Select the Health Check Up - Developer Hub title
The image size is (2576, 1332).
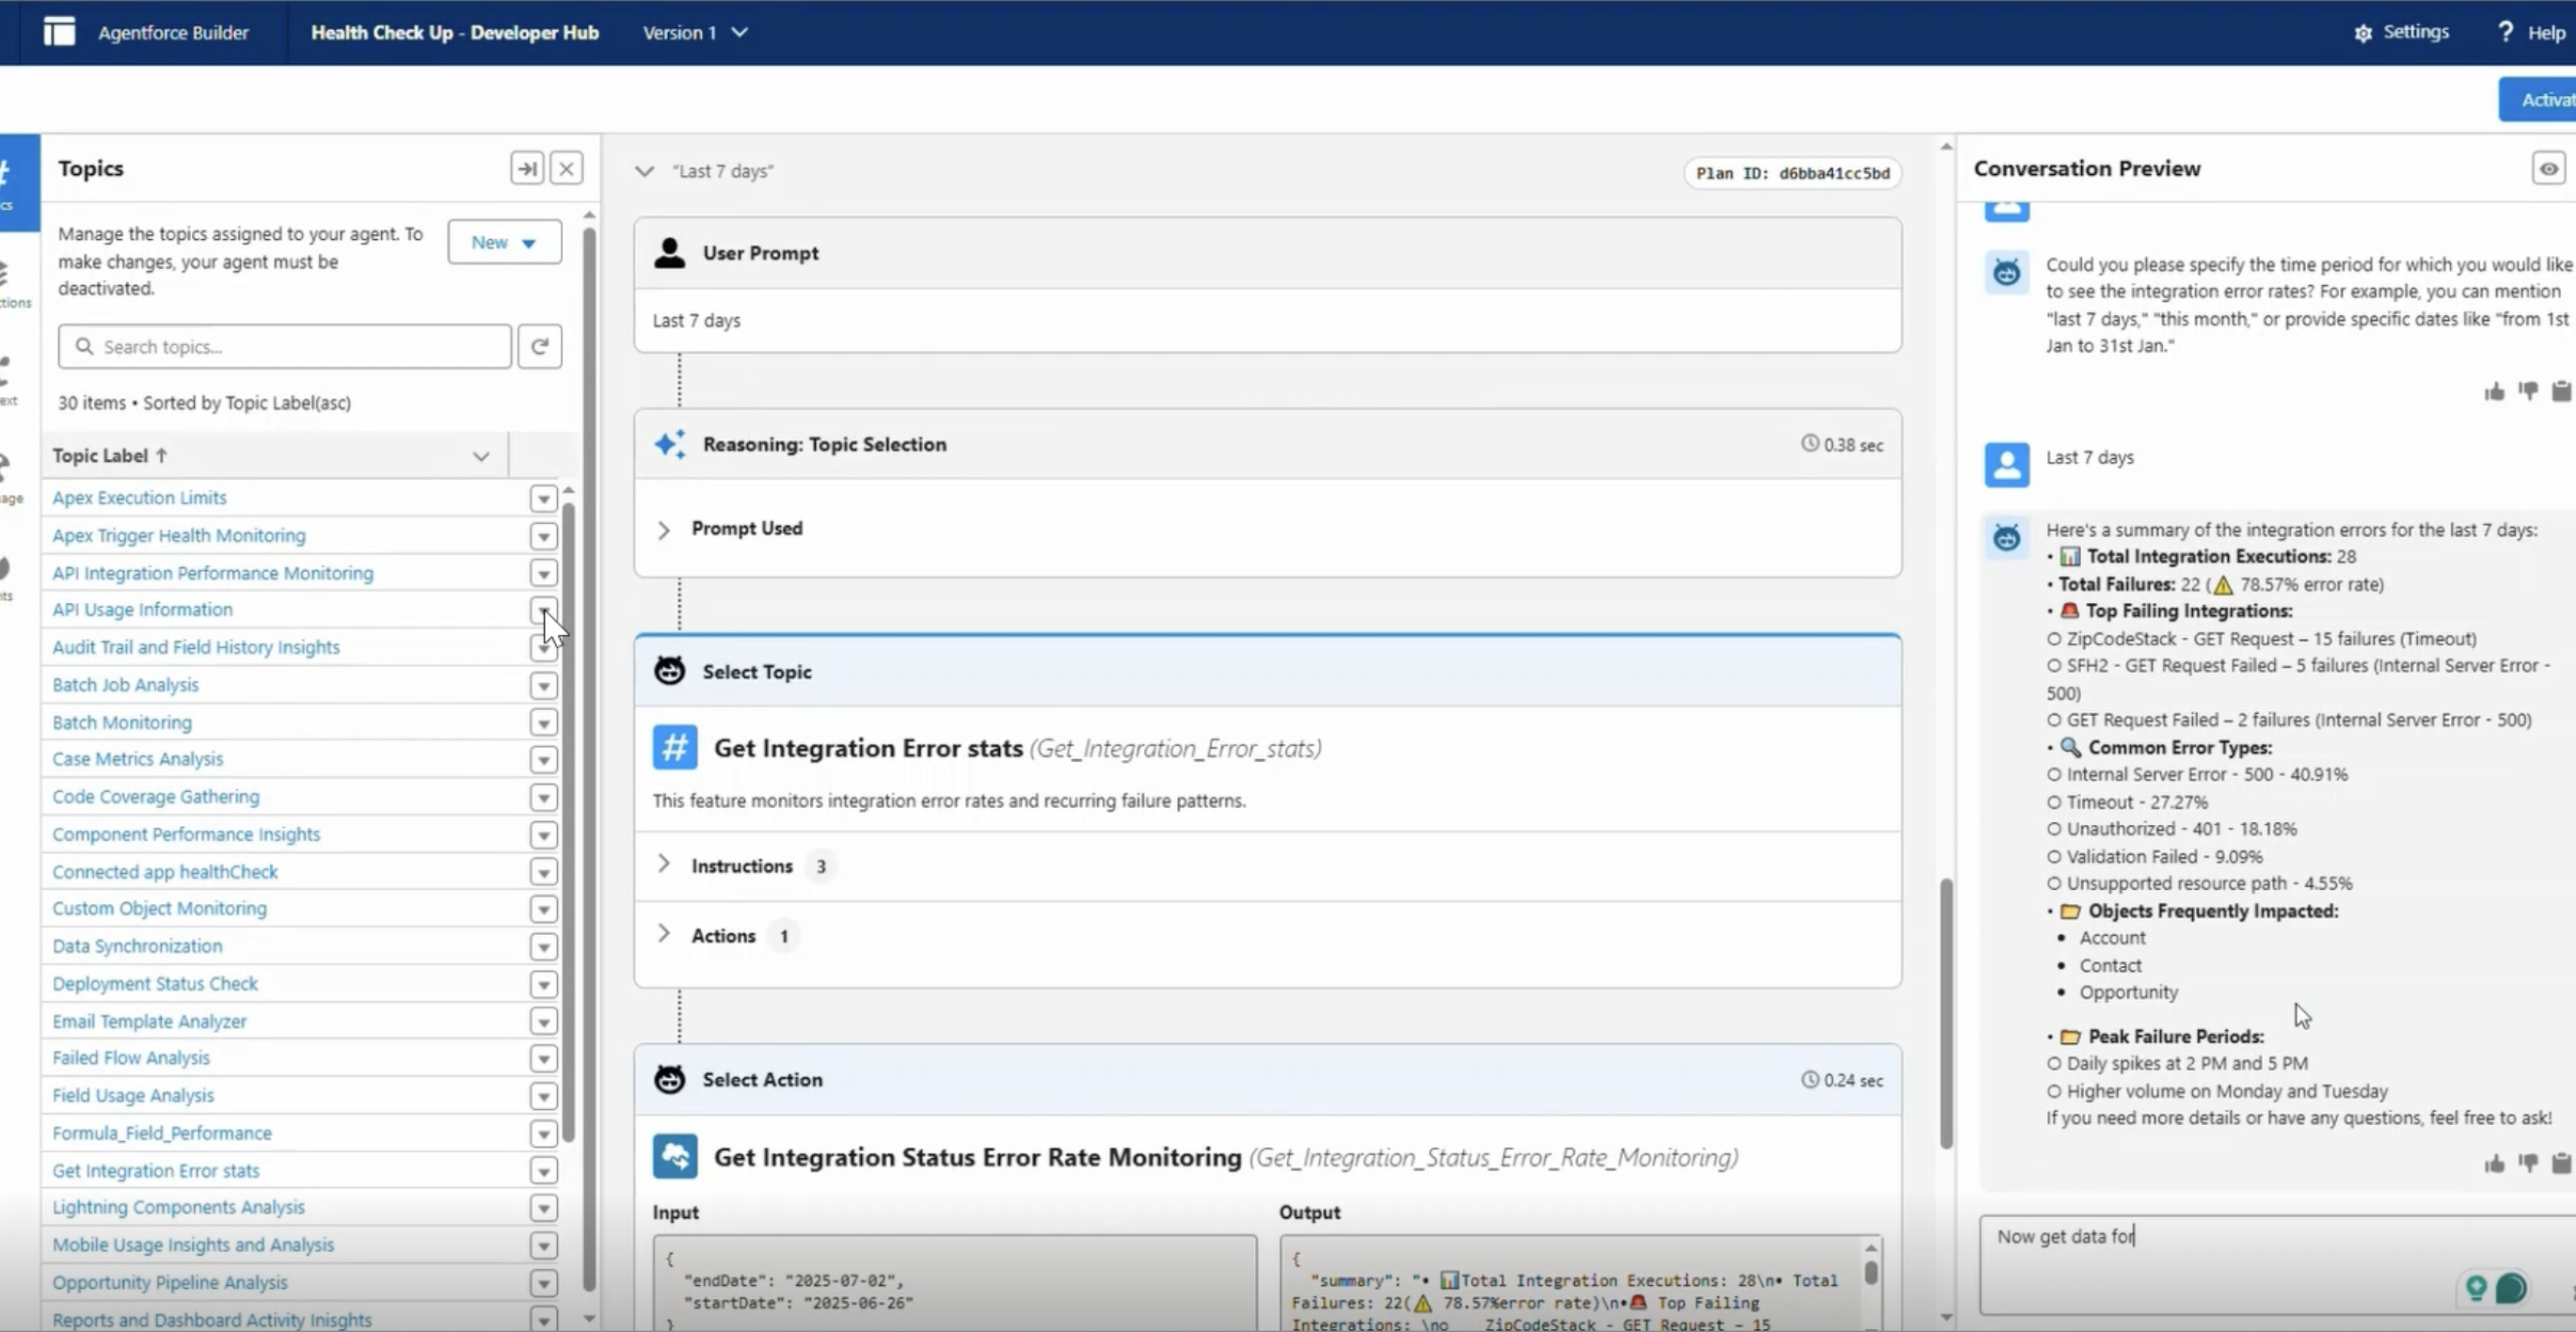[455, 32]
